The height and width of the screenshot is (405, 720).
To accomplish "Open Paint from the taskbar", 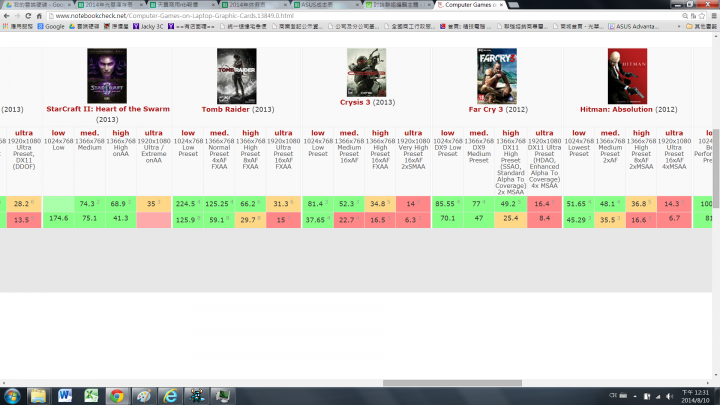I will point(143,396).
